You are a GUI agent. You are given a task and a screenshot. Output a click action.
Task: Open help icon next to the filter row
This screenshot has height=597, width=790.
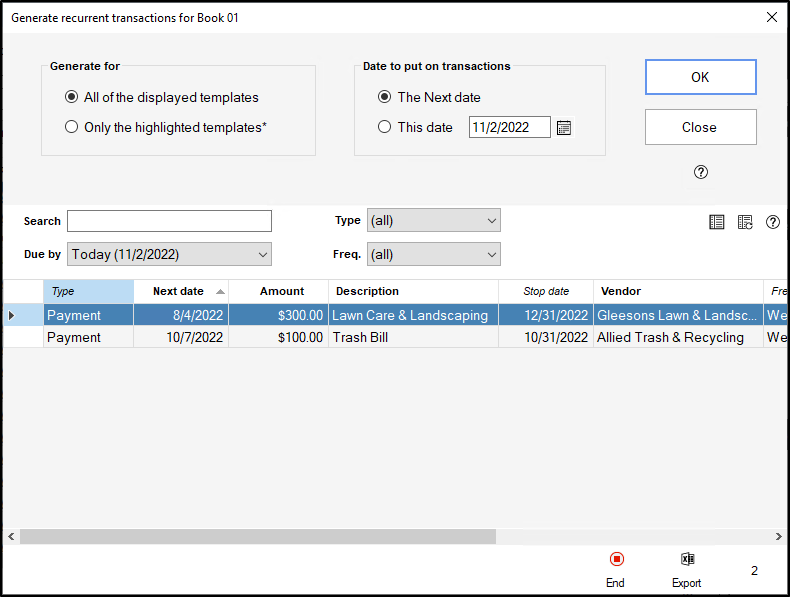772,222
